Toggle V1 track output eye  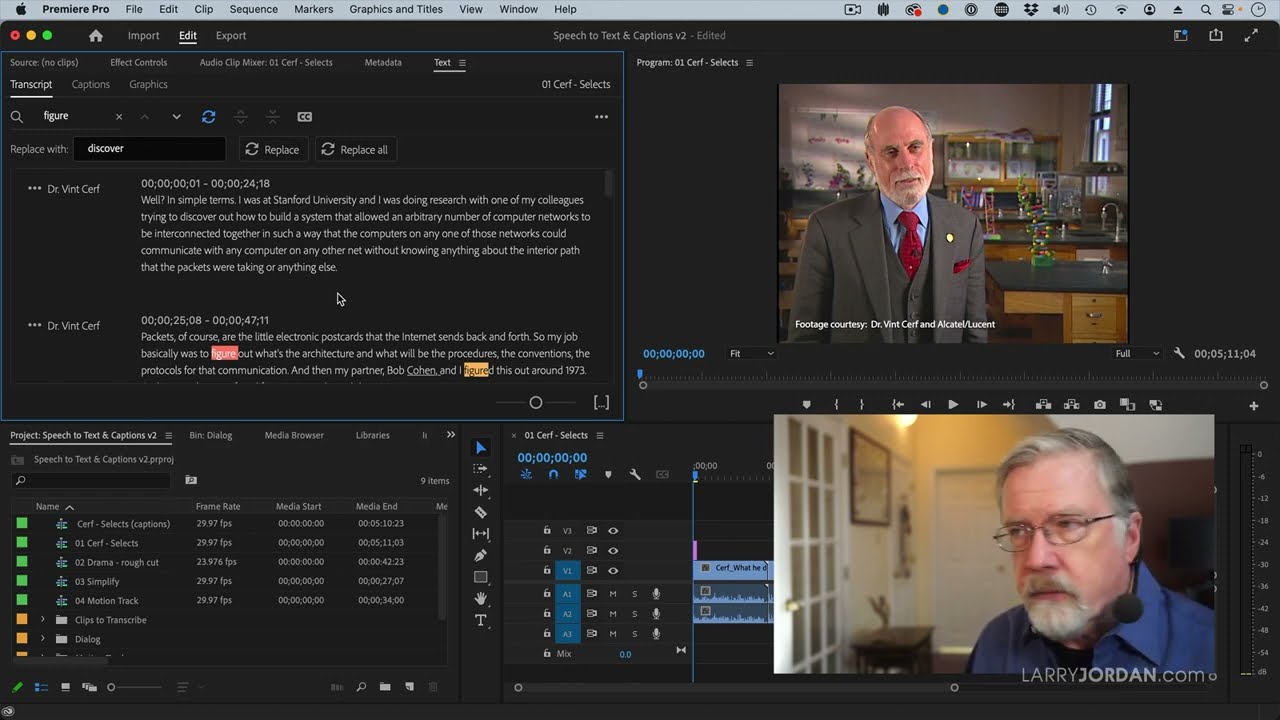point(613,571)
